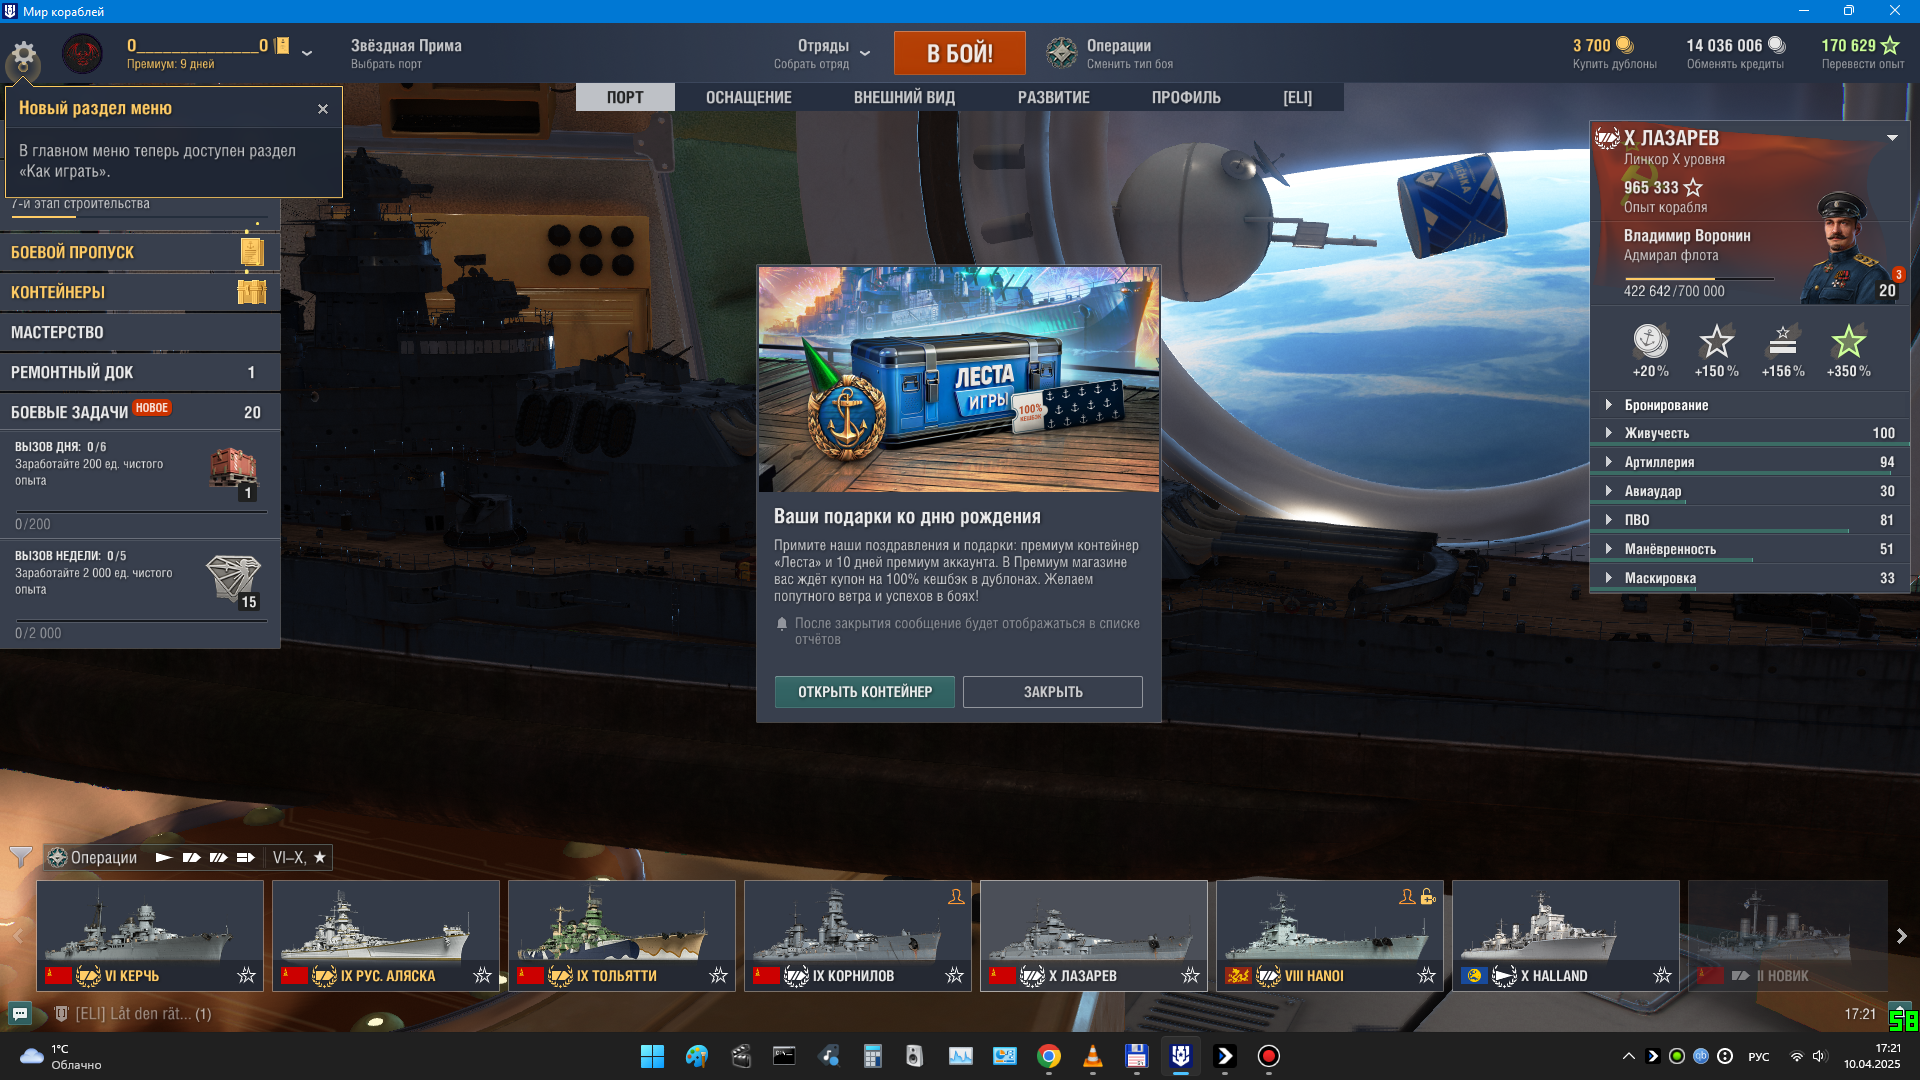Mark IX ТОЛЬЯТТИ as primary ship star
Image resolution: width=1920 pixels, height=1080 pixels.
click(x=718, y=975)
